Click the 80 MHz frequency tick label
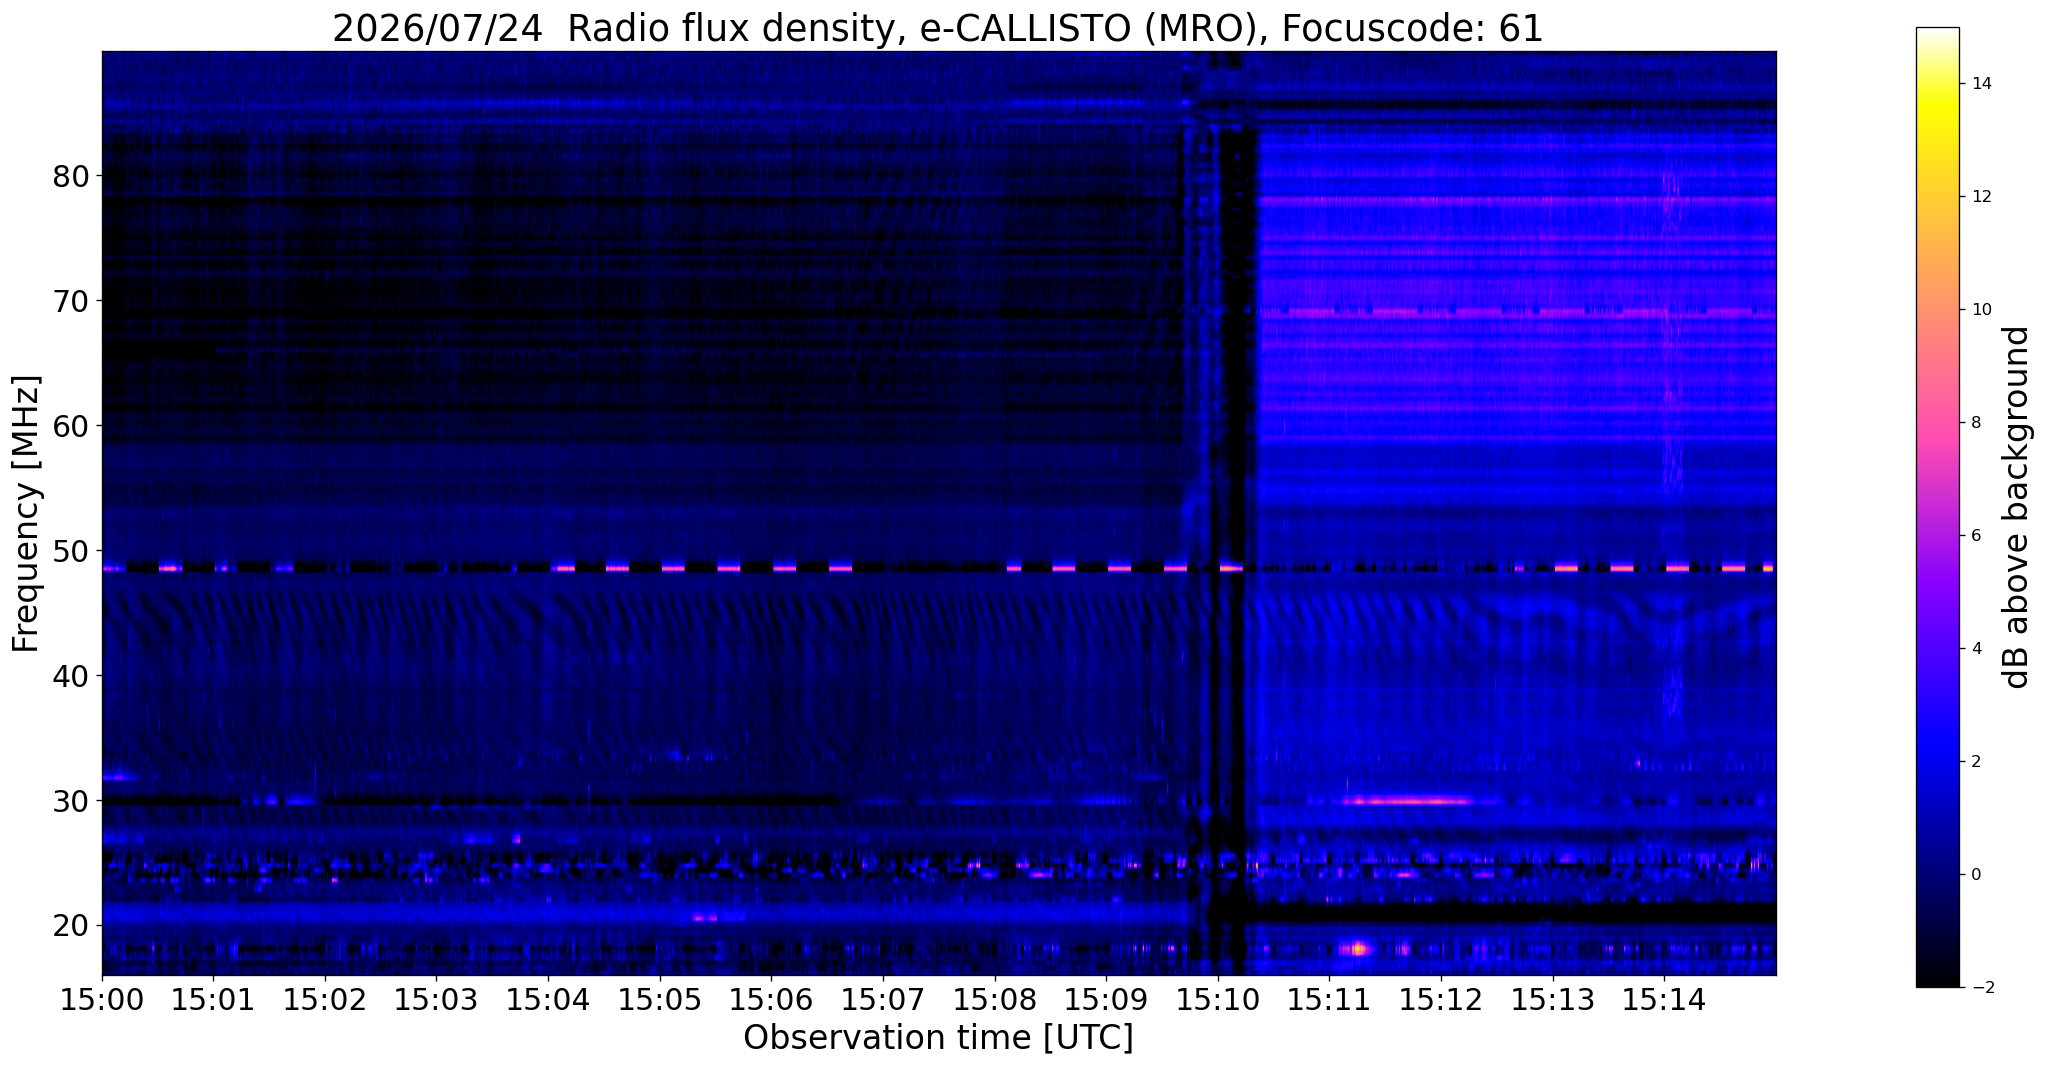This screenshot has height=1067, width=2047. click(71, 176)
